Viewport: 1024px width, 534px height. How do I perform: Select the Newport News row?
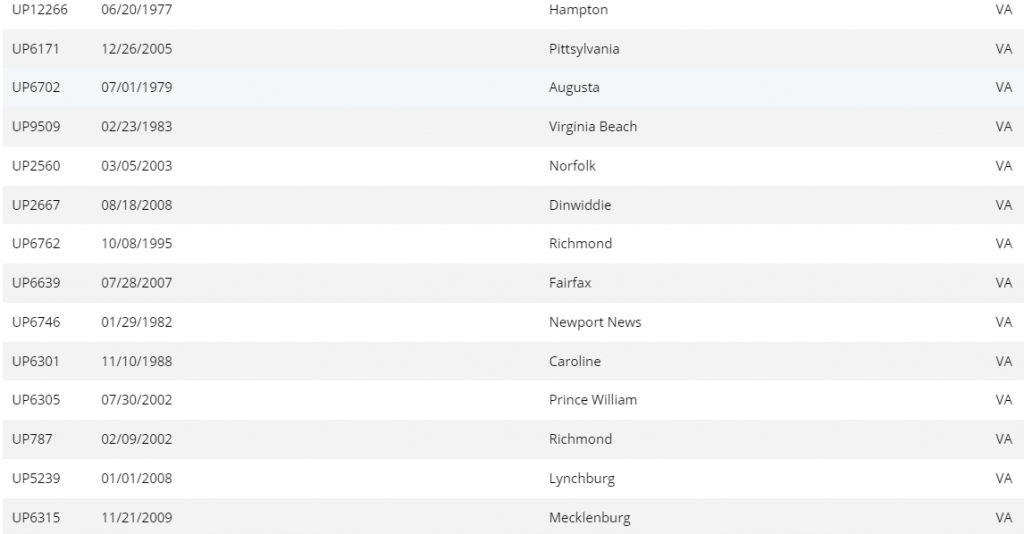[595, 322]
